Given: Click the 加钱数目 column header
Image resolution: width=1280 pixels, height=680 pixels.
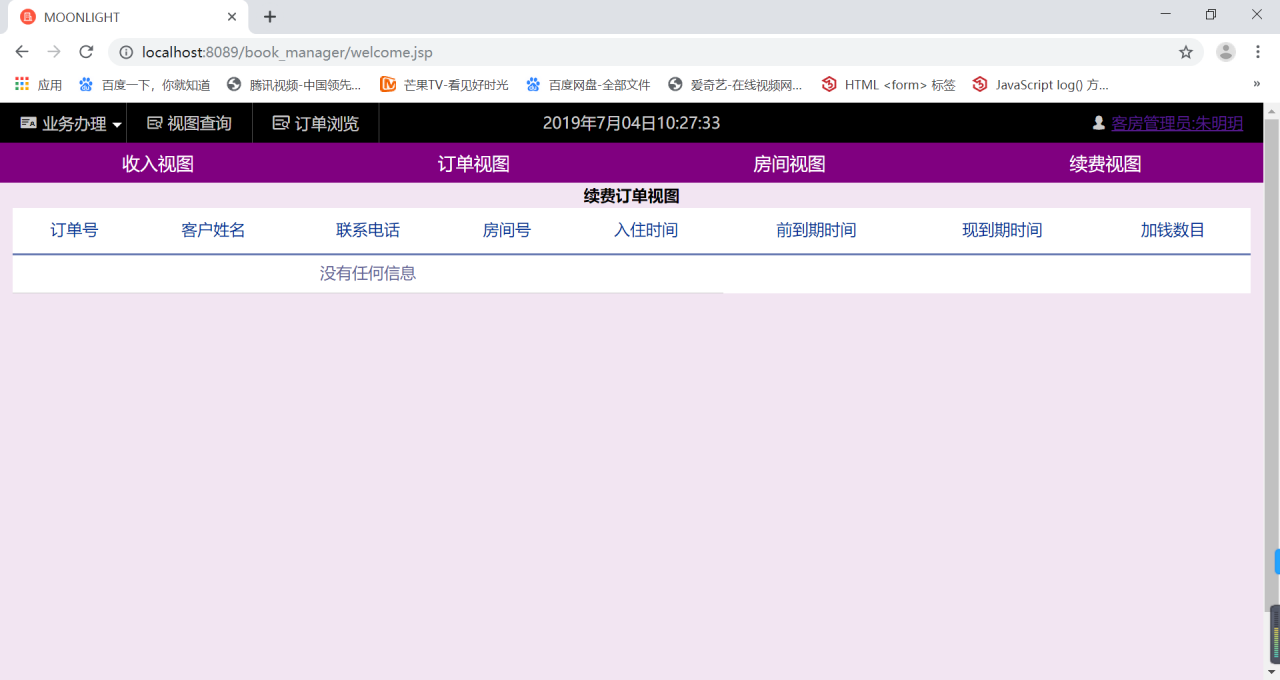Looking at the screenshot, I should (x=1173, y=230).
